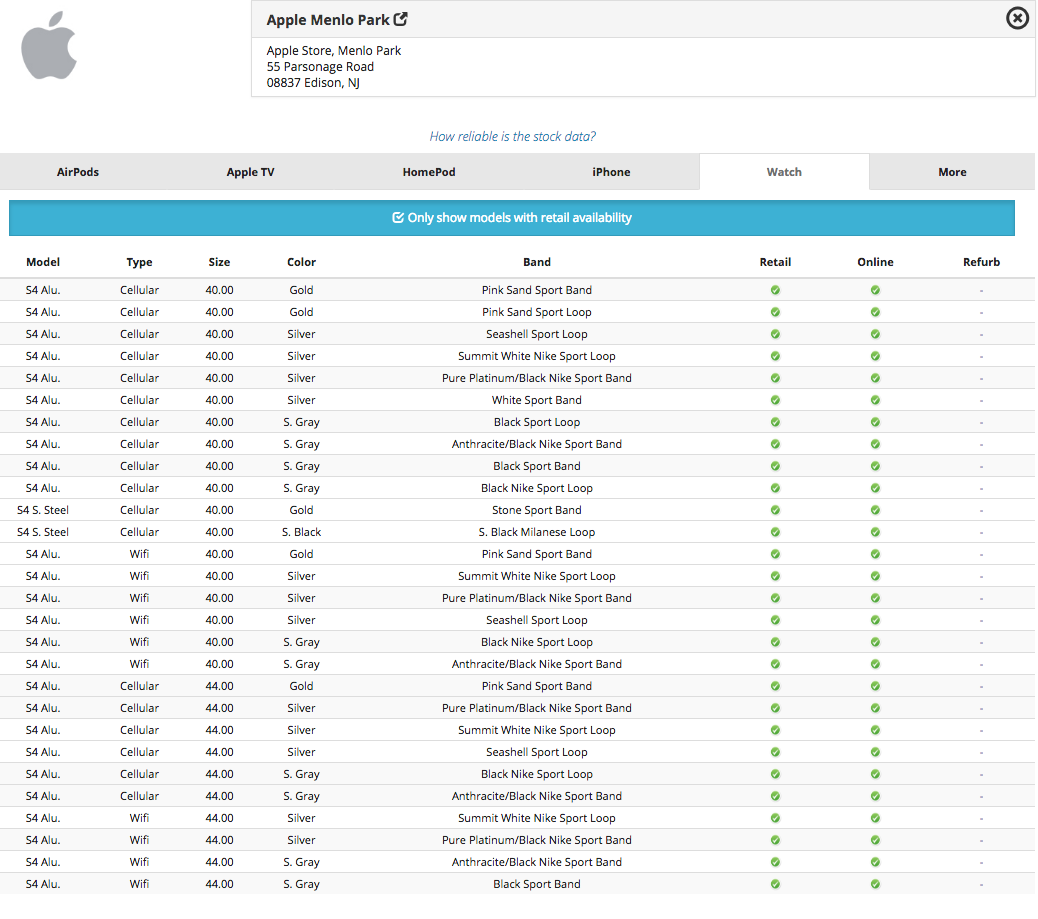The width and height of the screenshot is (1038, 919).
Task: Switch to the Apple TV tab
Action: 250,172
